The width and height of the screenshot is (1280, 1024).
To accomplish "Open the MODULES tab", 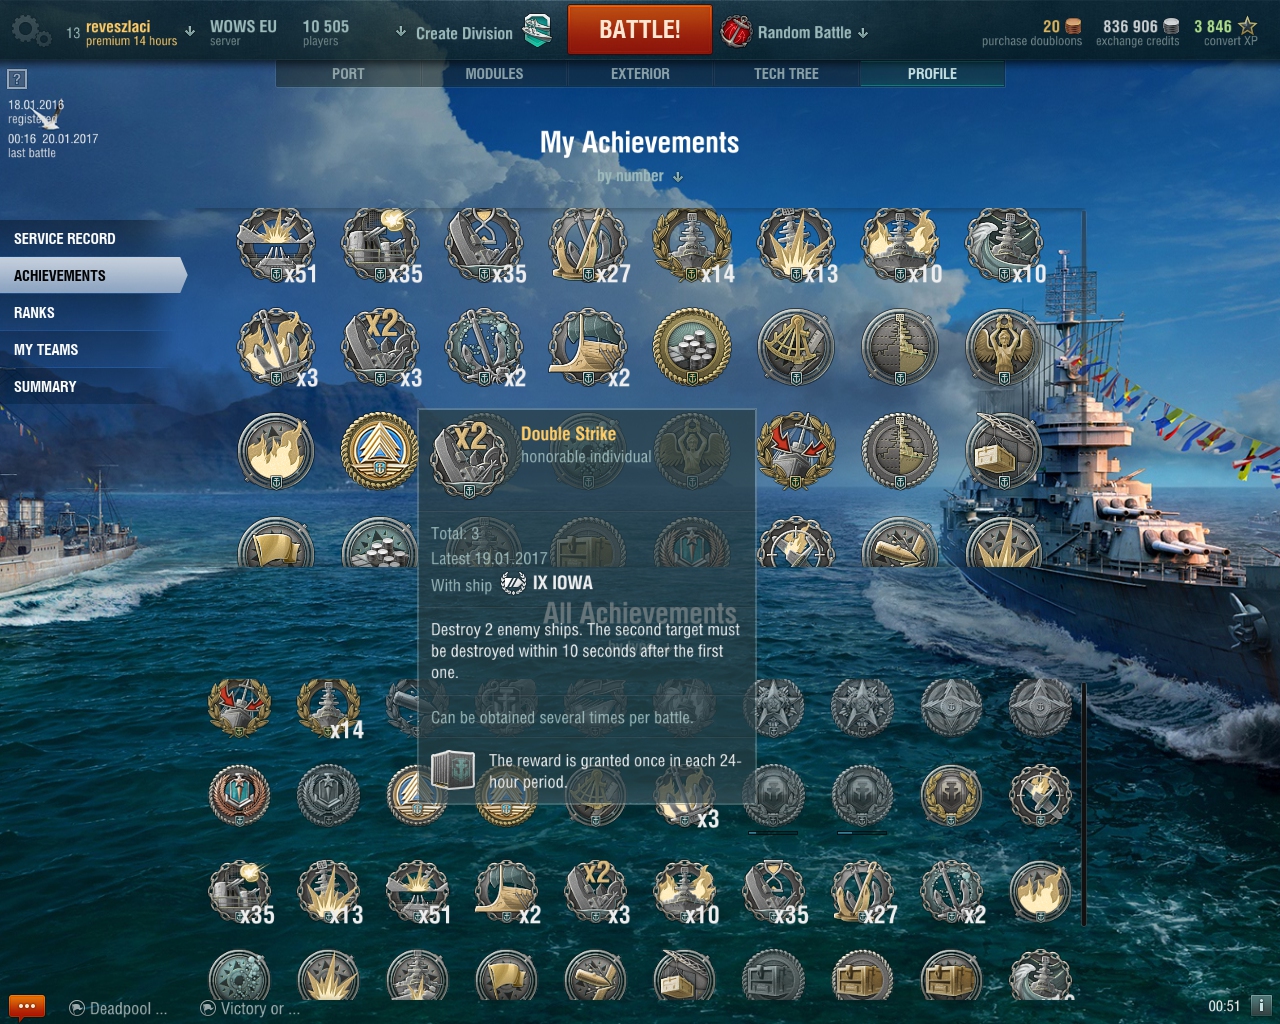I will coord(494,74).
